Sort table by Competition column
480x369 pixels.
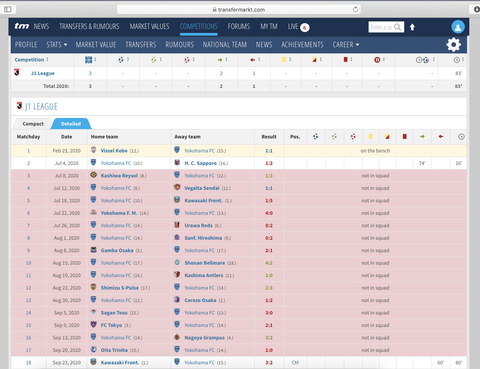(31, 60)
